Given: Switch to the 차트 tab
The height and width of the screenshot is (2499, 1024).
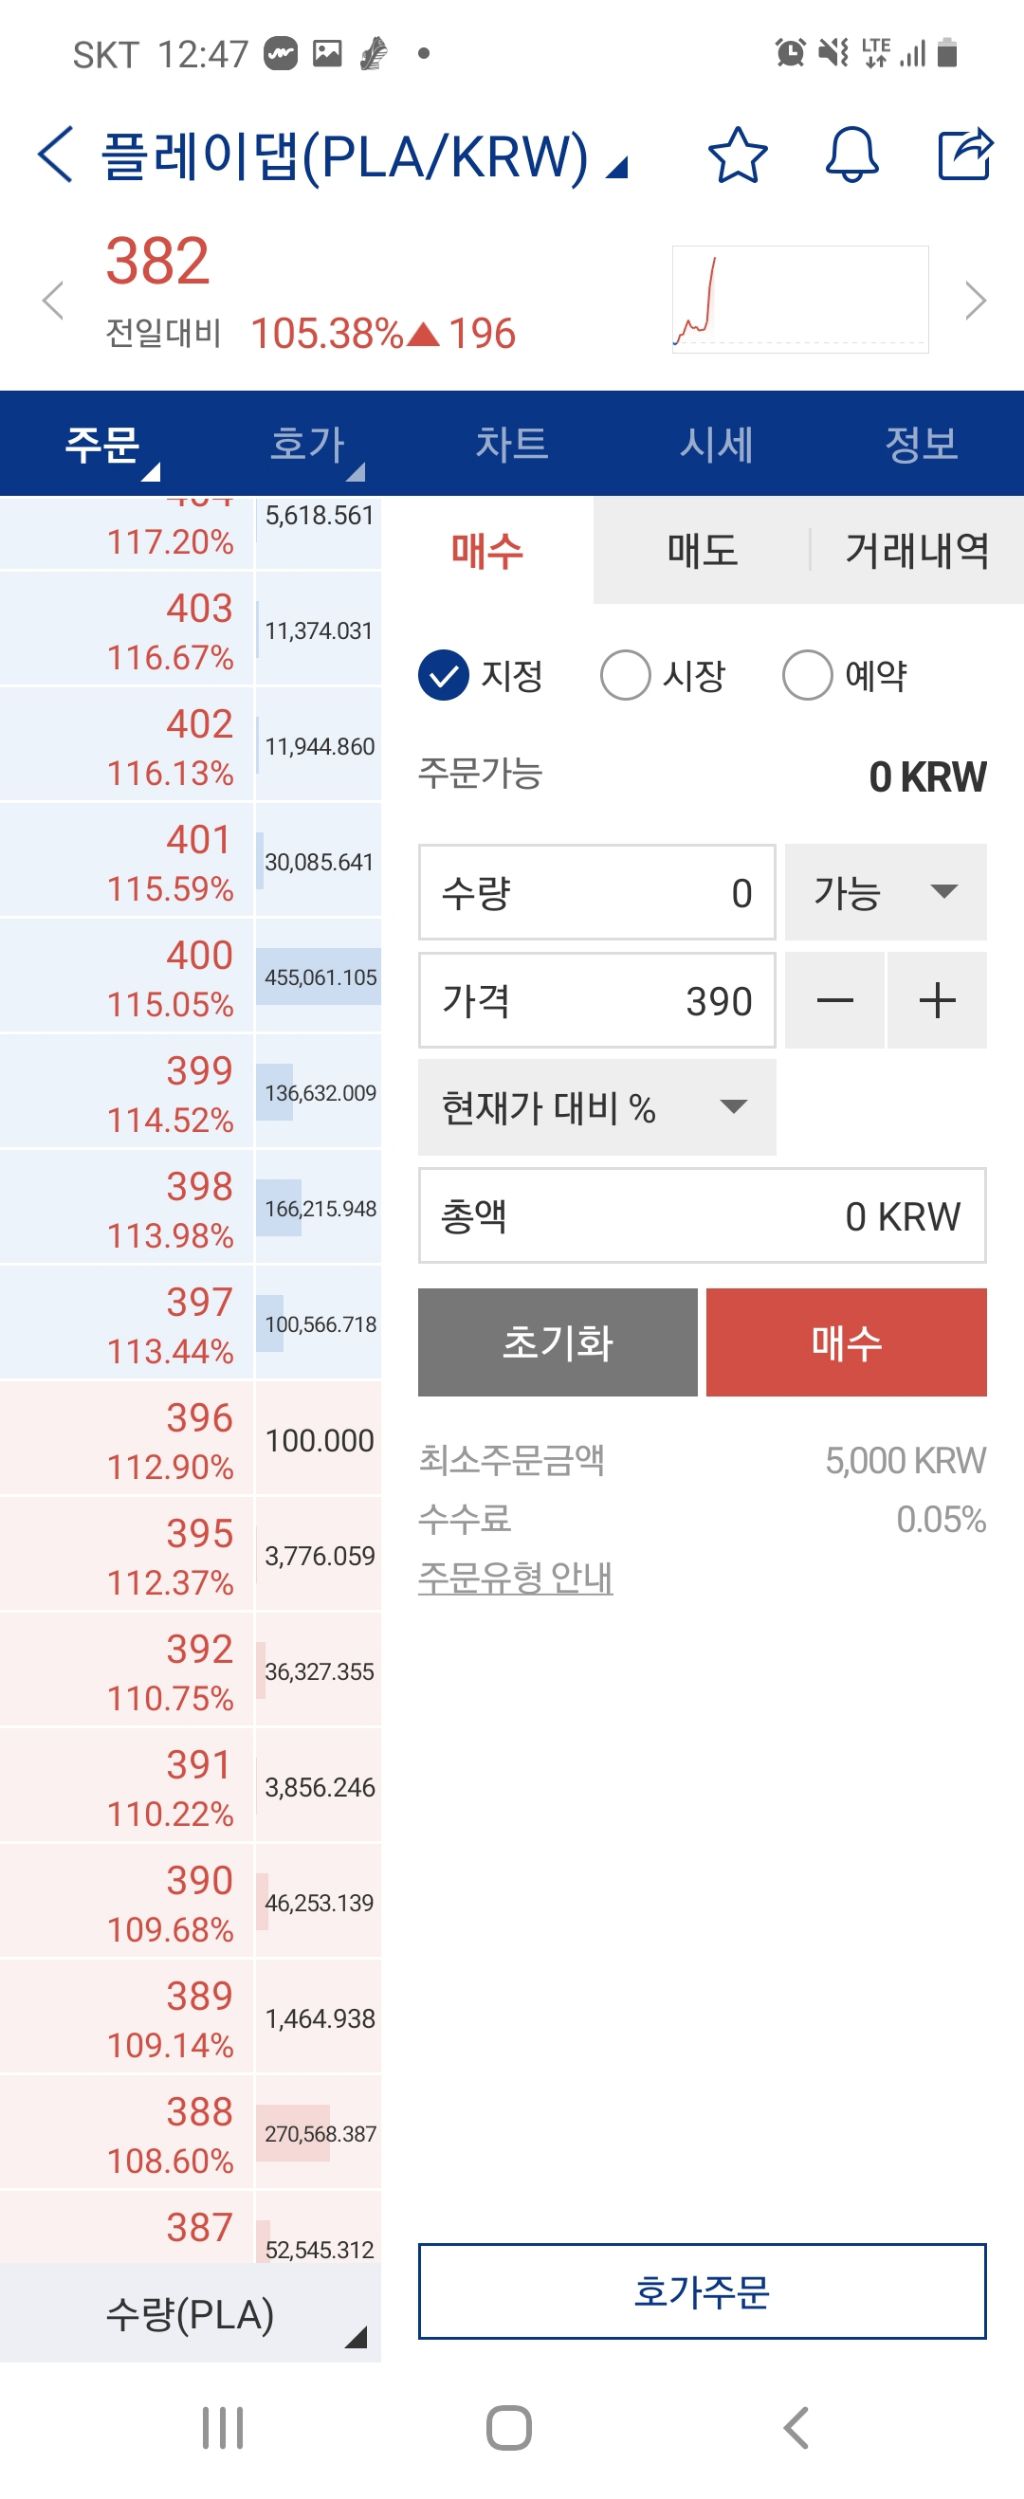Looking at the screenshot, I should [x=512, y=444].
